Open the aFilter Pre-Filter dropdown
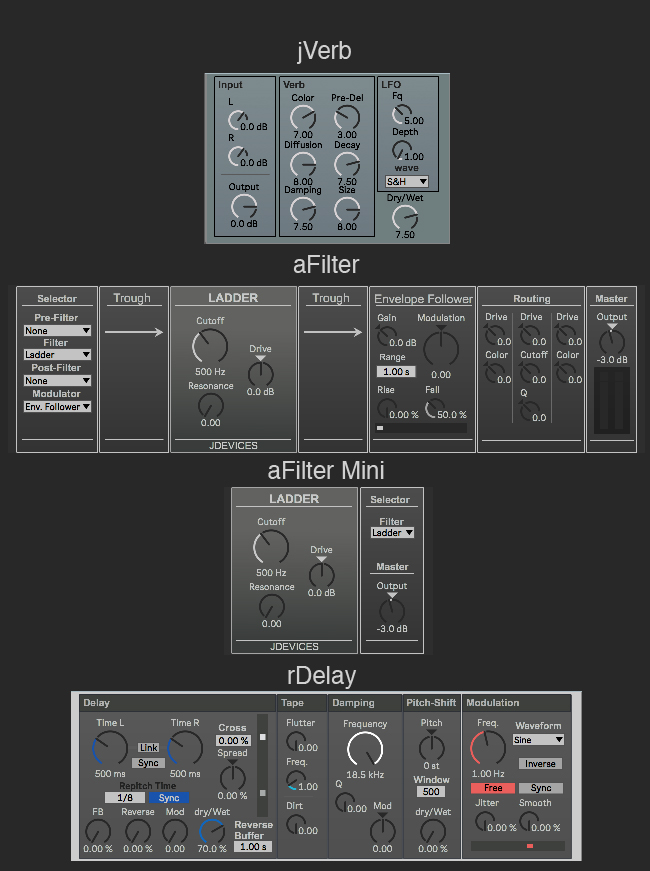Image resolution: width=650 pixels, height=871 pixels. click(57, 330)
